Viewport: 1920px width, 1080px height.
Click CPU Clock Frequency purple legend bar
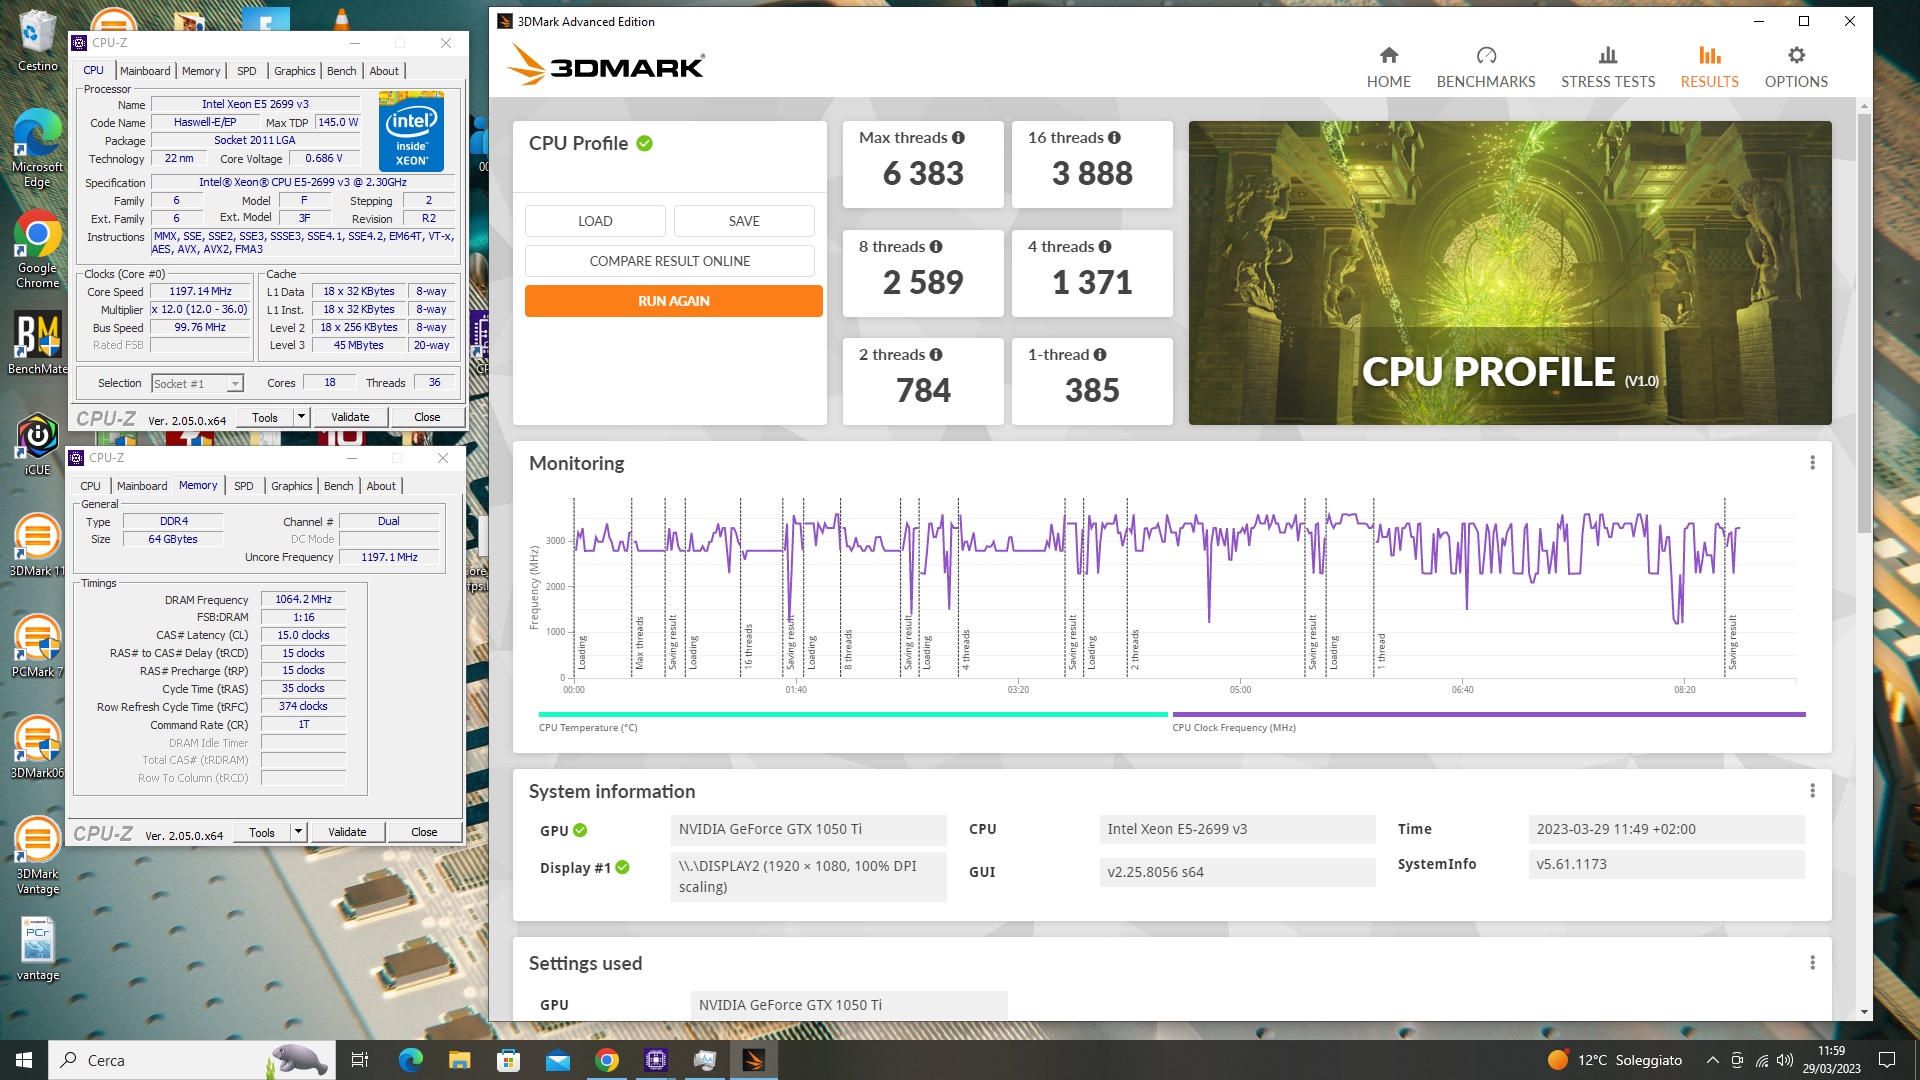click(1489, 715)
